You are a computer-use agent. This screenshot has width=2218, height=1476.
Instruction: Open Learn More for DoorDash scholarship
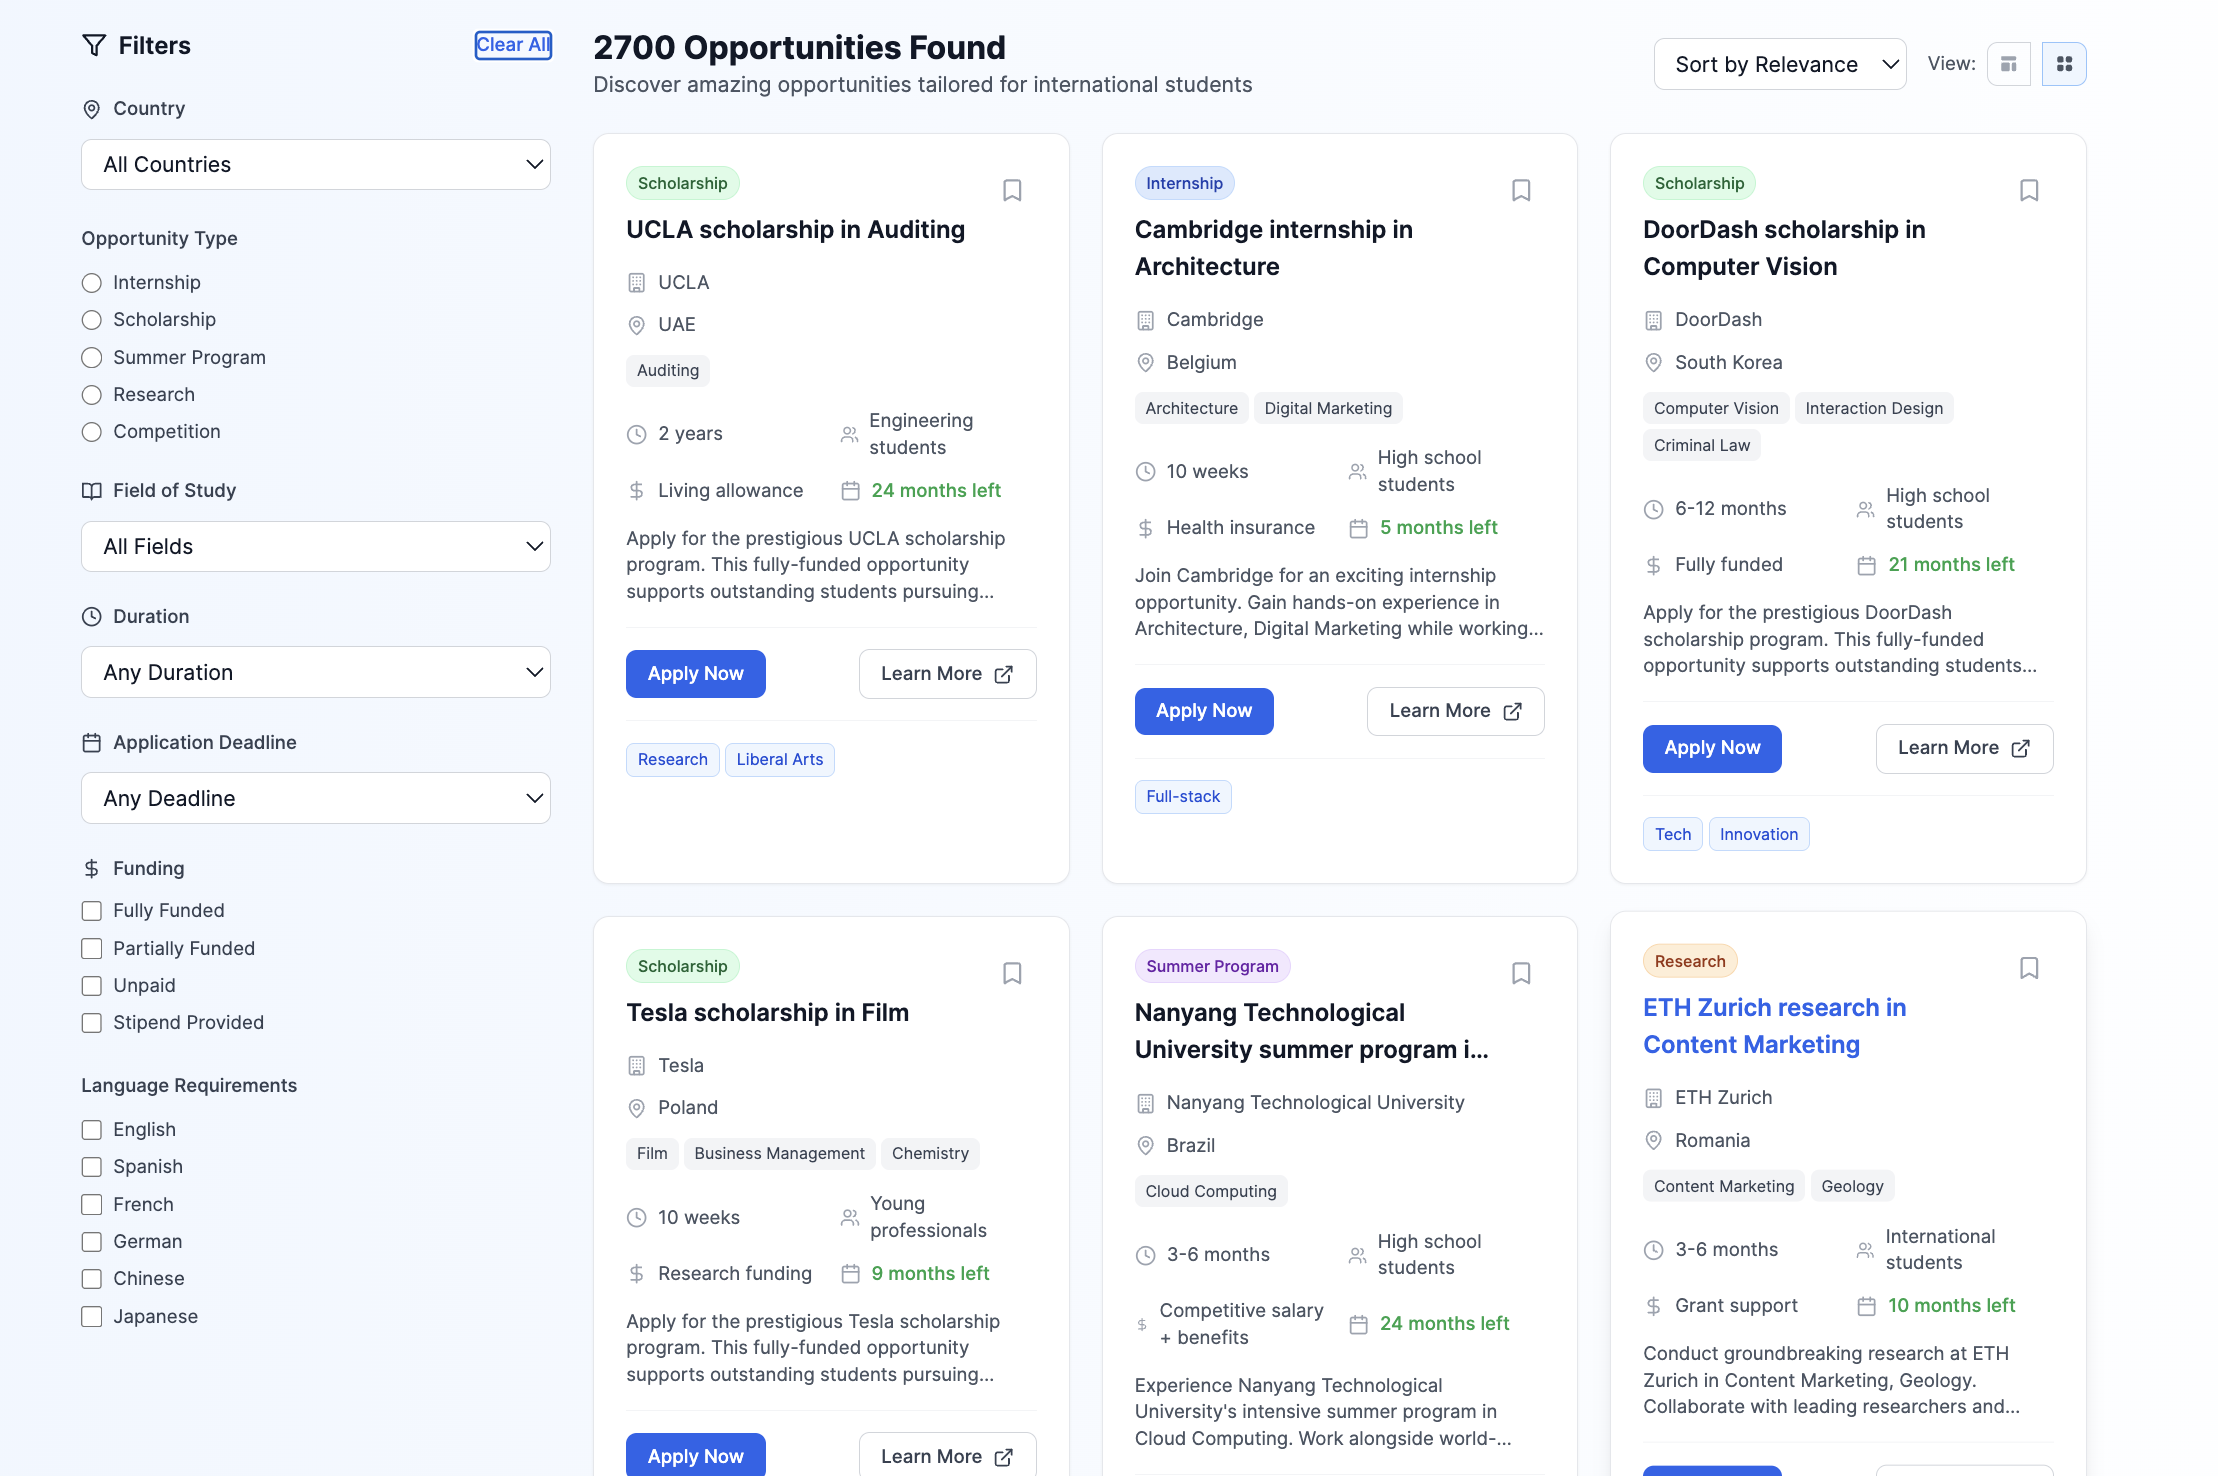[x=1963, y=748]
